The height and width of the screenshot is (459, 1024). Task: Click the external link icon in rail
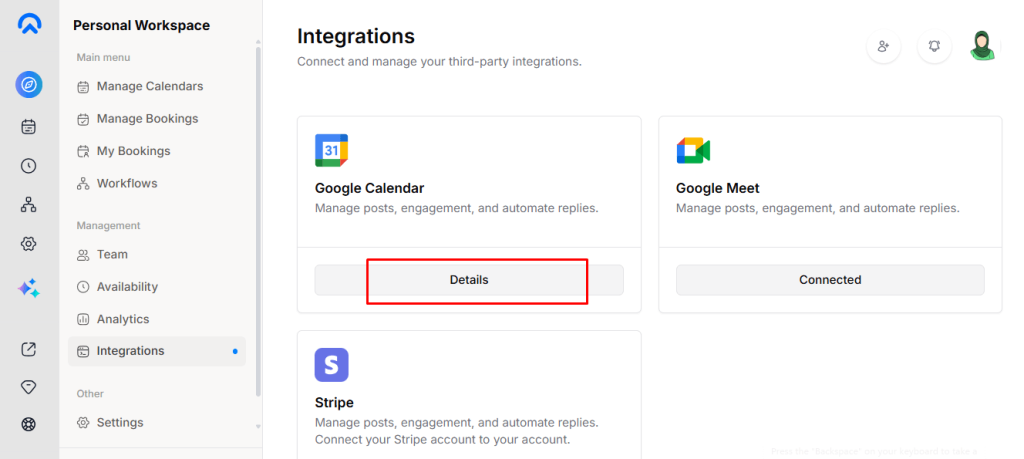pyautogui.click(x=29, y=349)
